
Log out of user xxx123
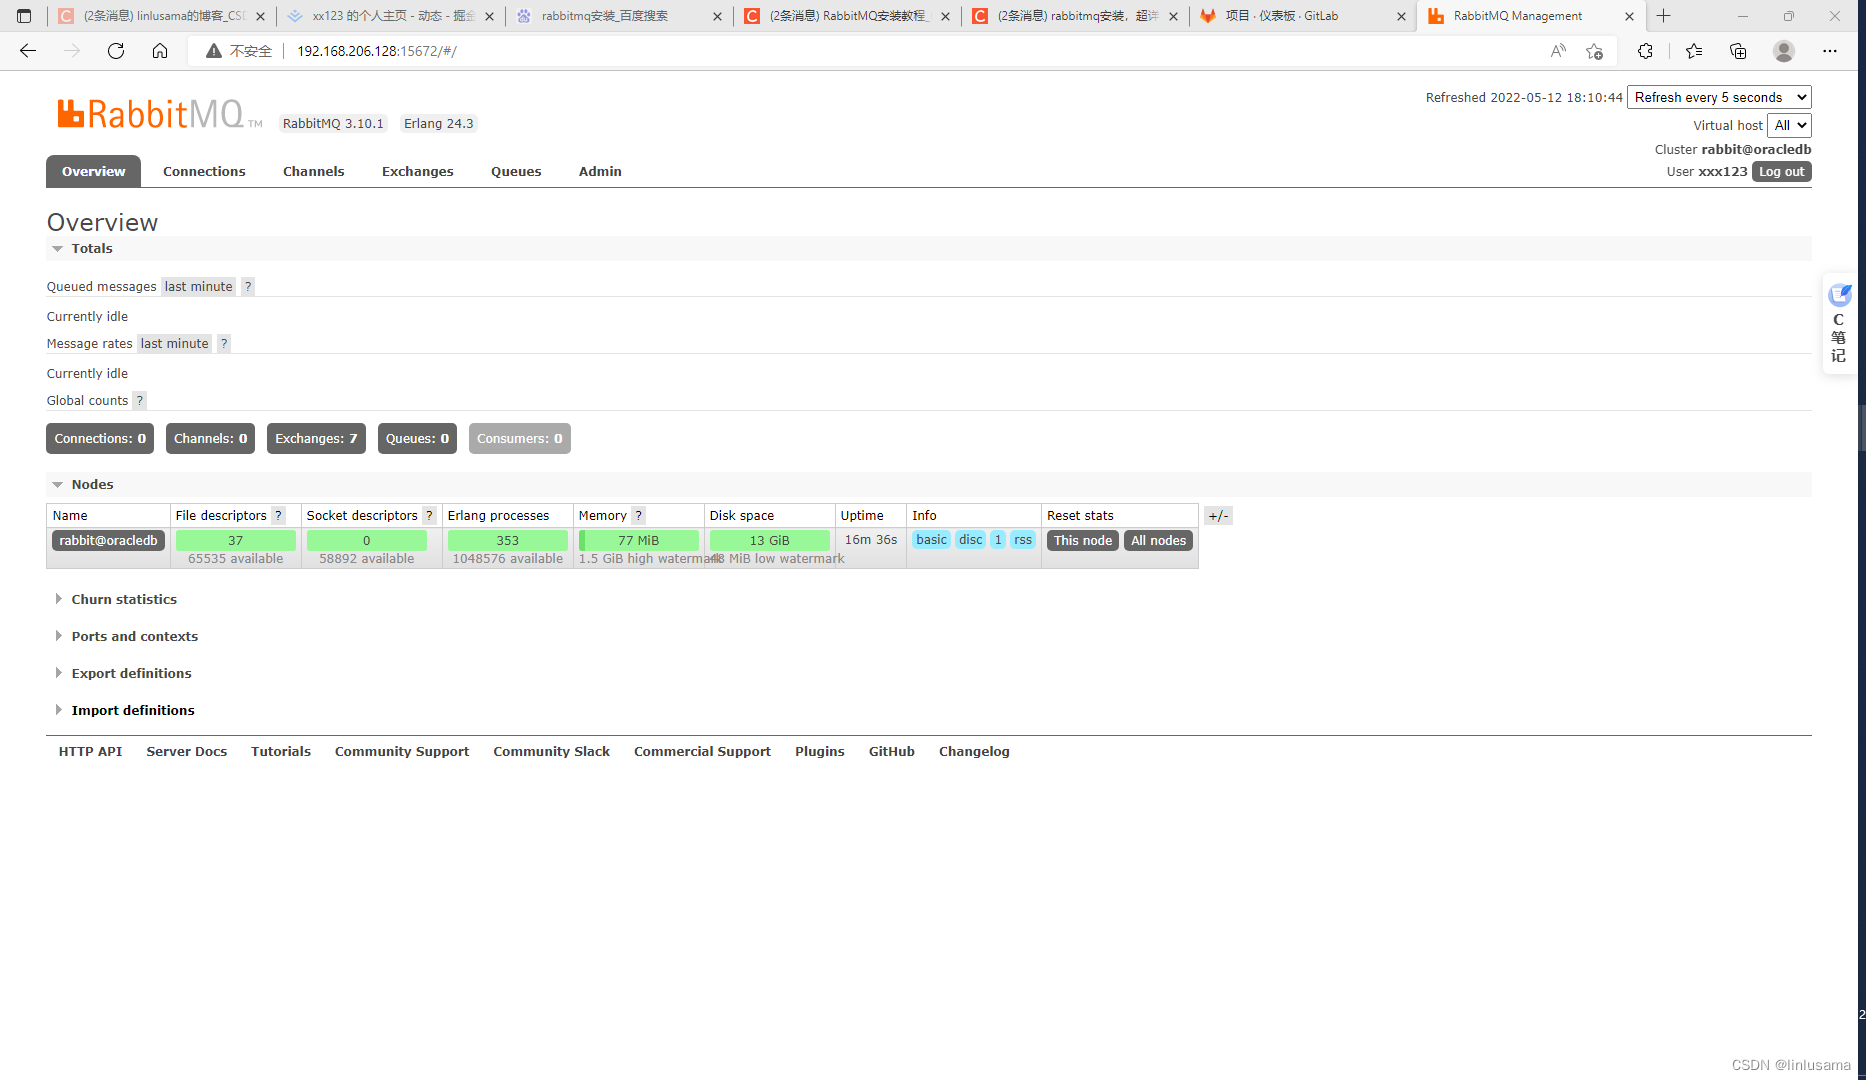pyautogui.click(x=1781, y=172)
